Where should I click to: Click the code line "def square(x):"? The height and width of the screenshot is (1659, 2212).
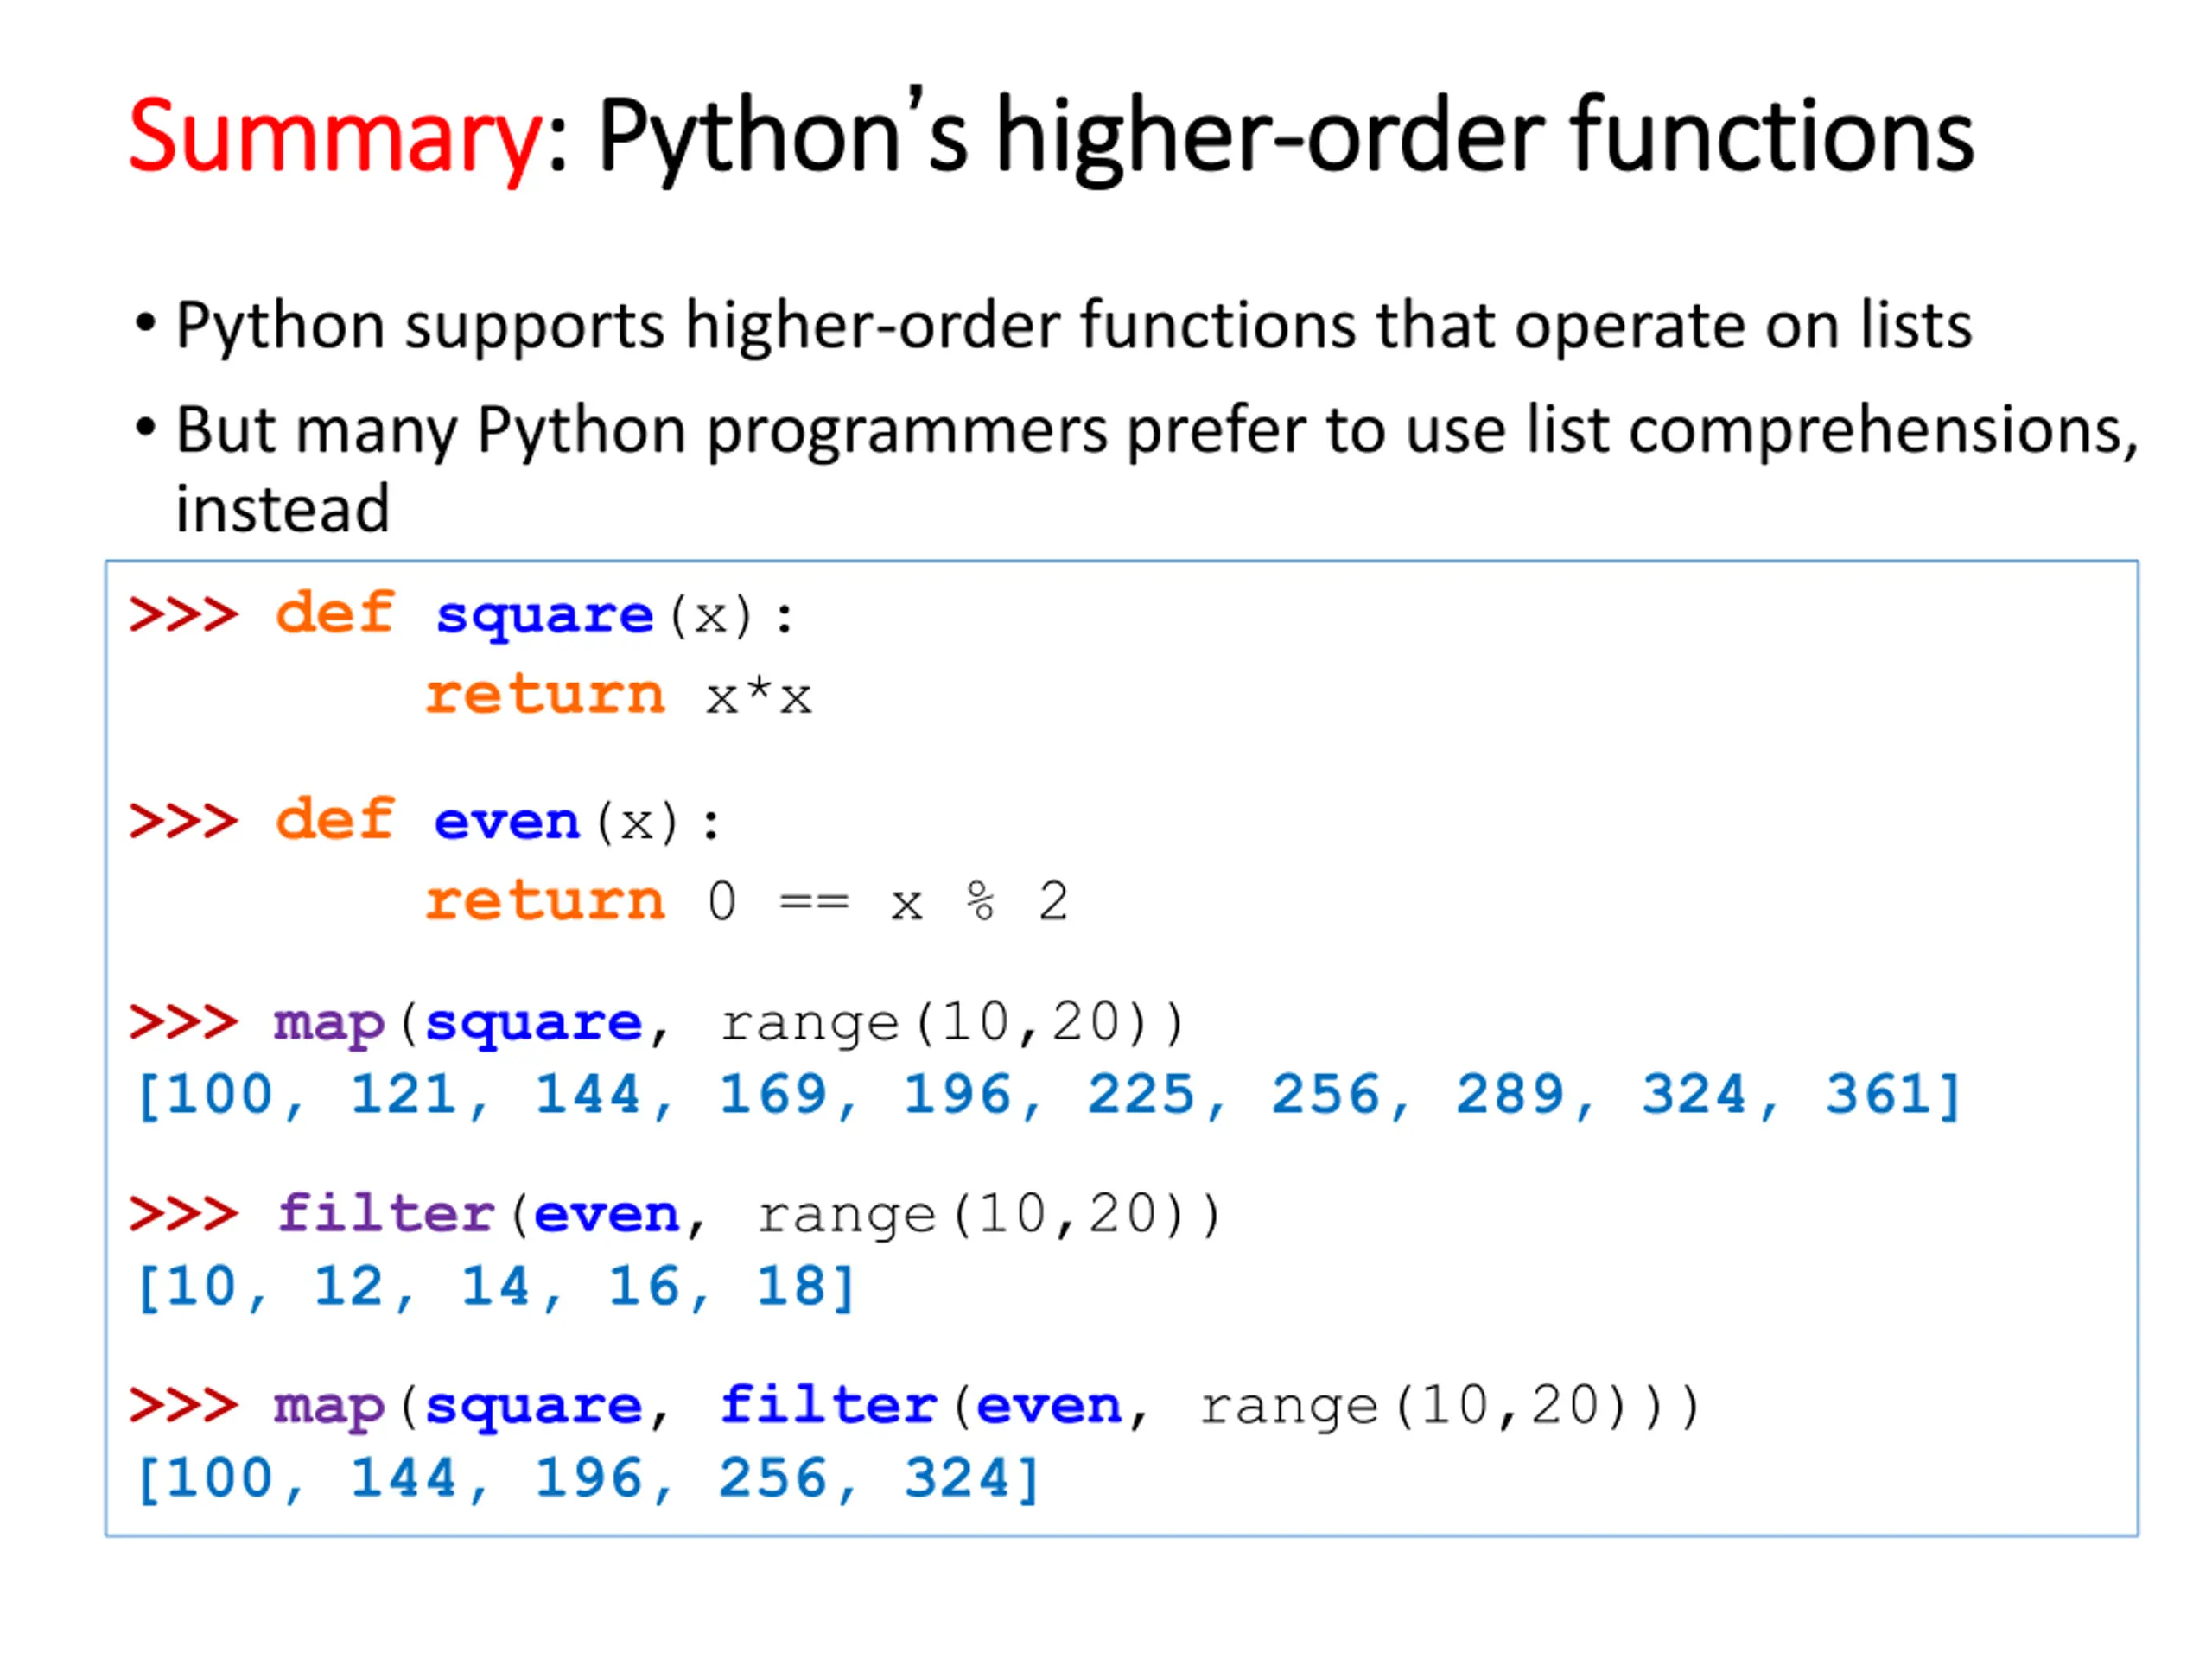click(x=535, y=615)
